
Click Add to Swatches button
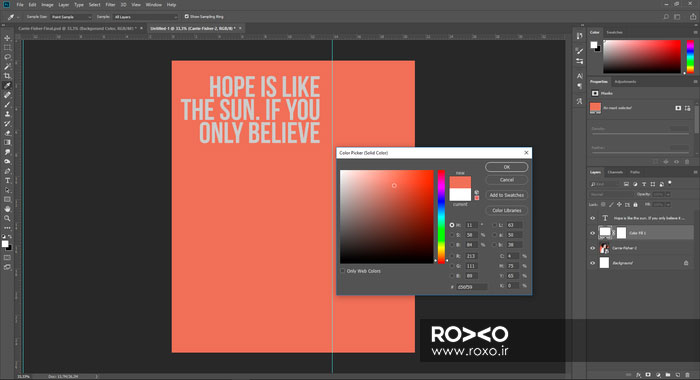coord(507,195)
